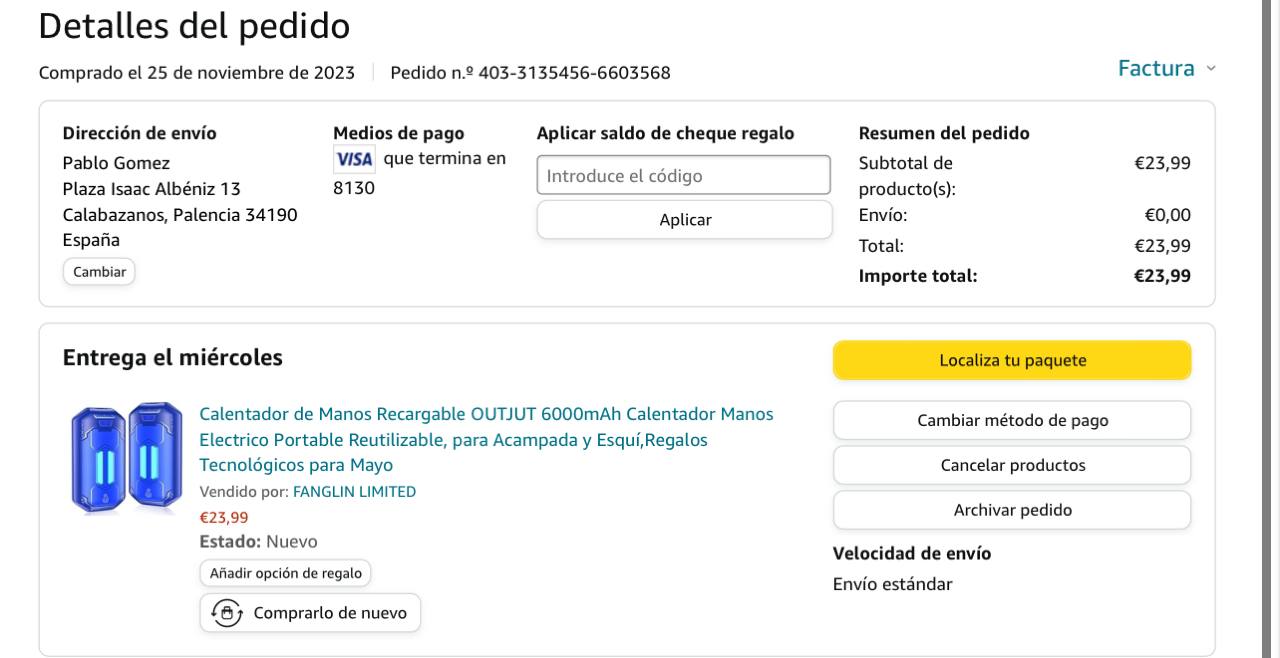Click Añadir opción de regalo
This screenshot has height=658, width=1280.
[x=285, y=573]
